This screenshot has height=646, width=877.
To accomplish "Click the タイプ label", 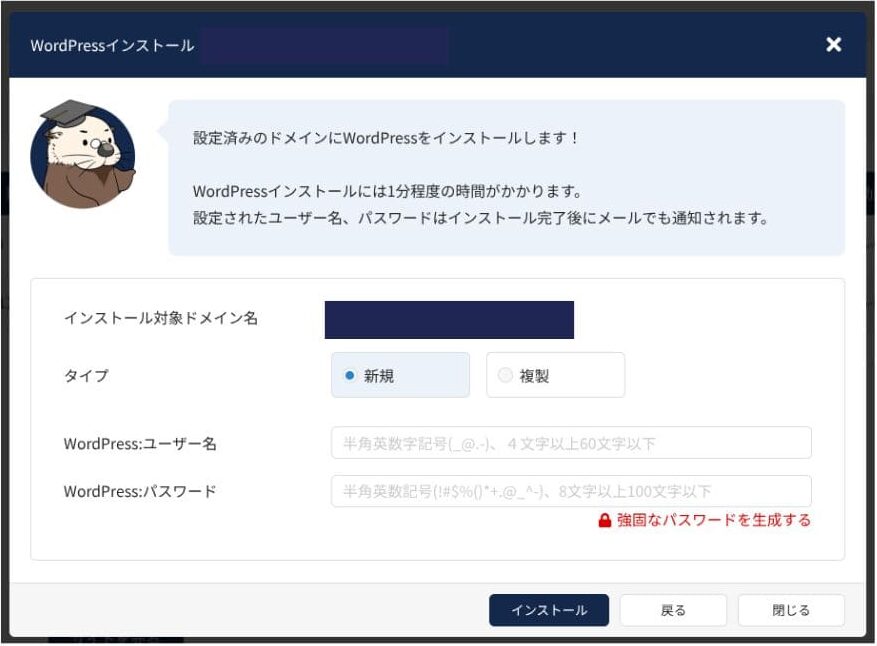I will coord(86,376).
